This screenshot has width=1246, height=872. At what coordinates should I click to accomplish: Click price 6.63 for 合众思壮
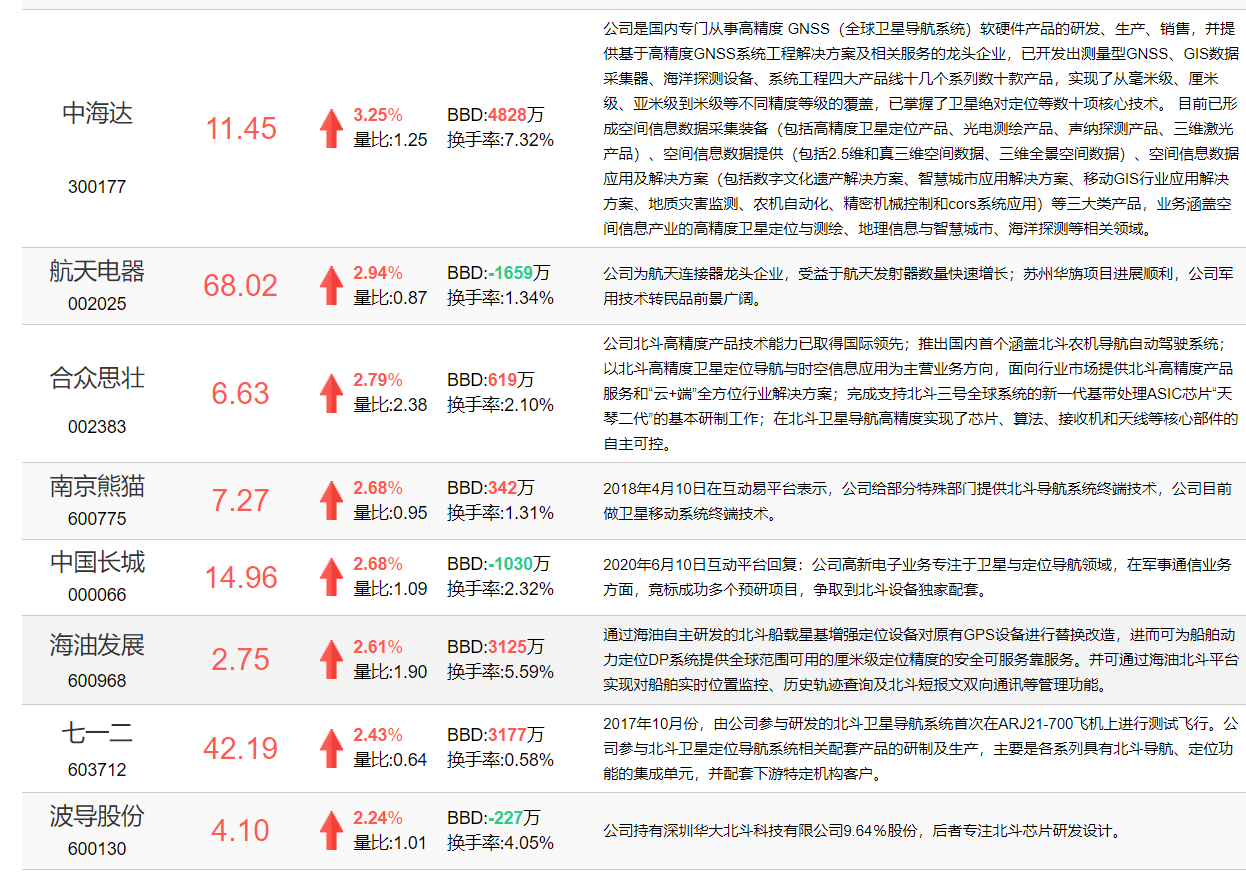coord(241,393)
